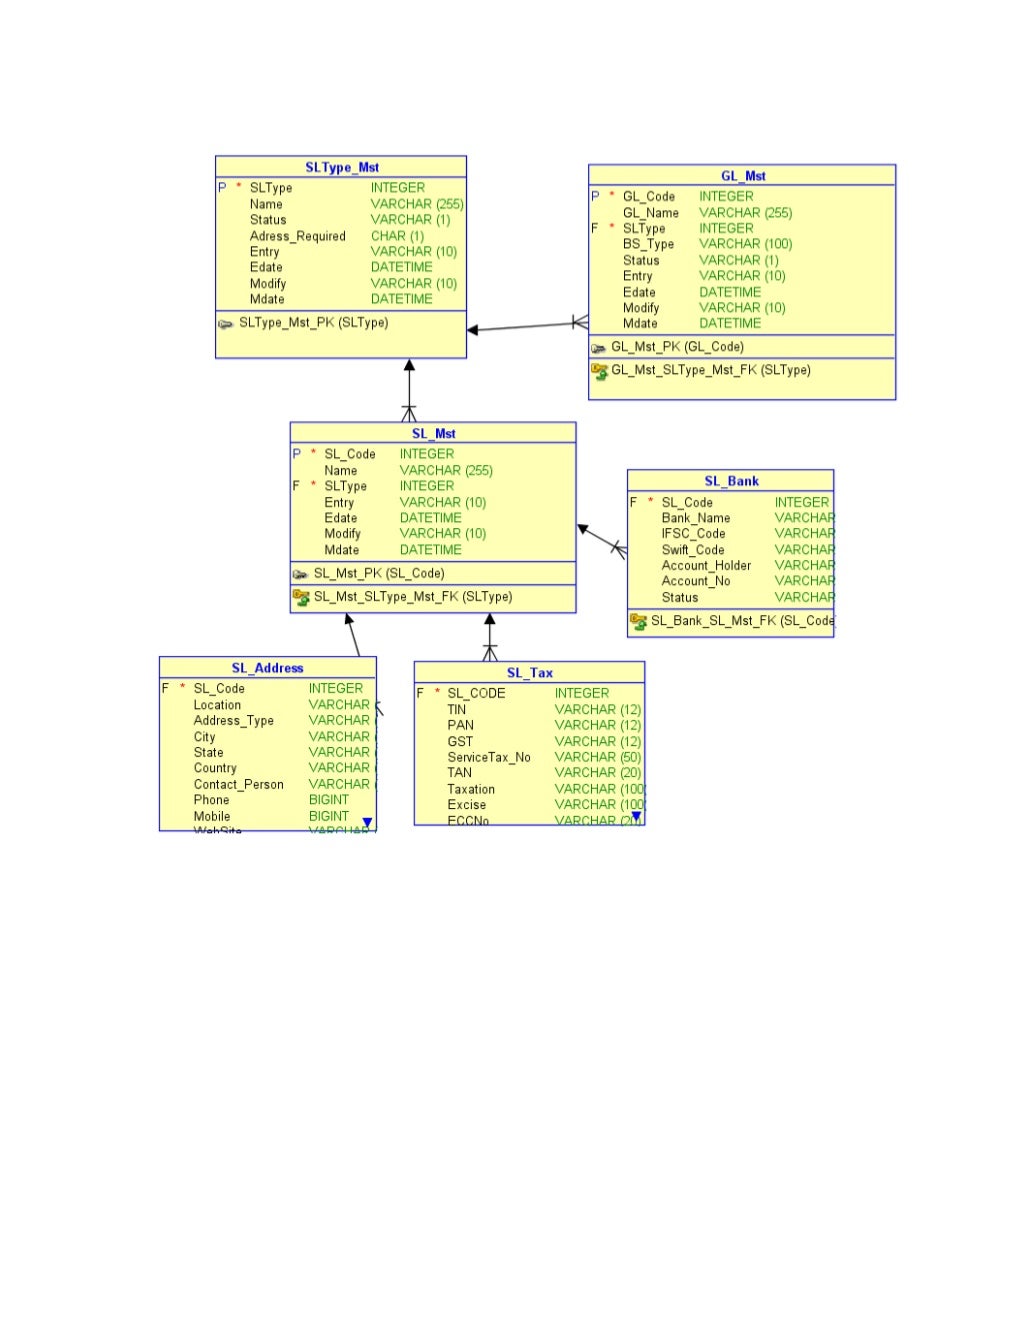Viewport: 1024px width, 1326px height.
Task: Click ServiceTax_No column in SL_Tax
Action: coord(489,758)
